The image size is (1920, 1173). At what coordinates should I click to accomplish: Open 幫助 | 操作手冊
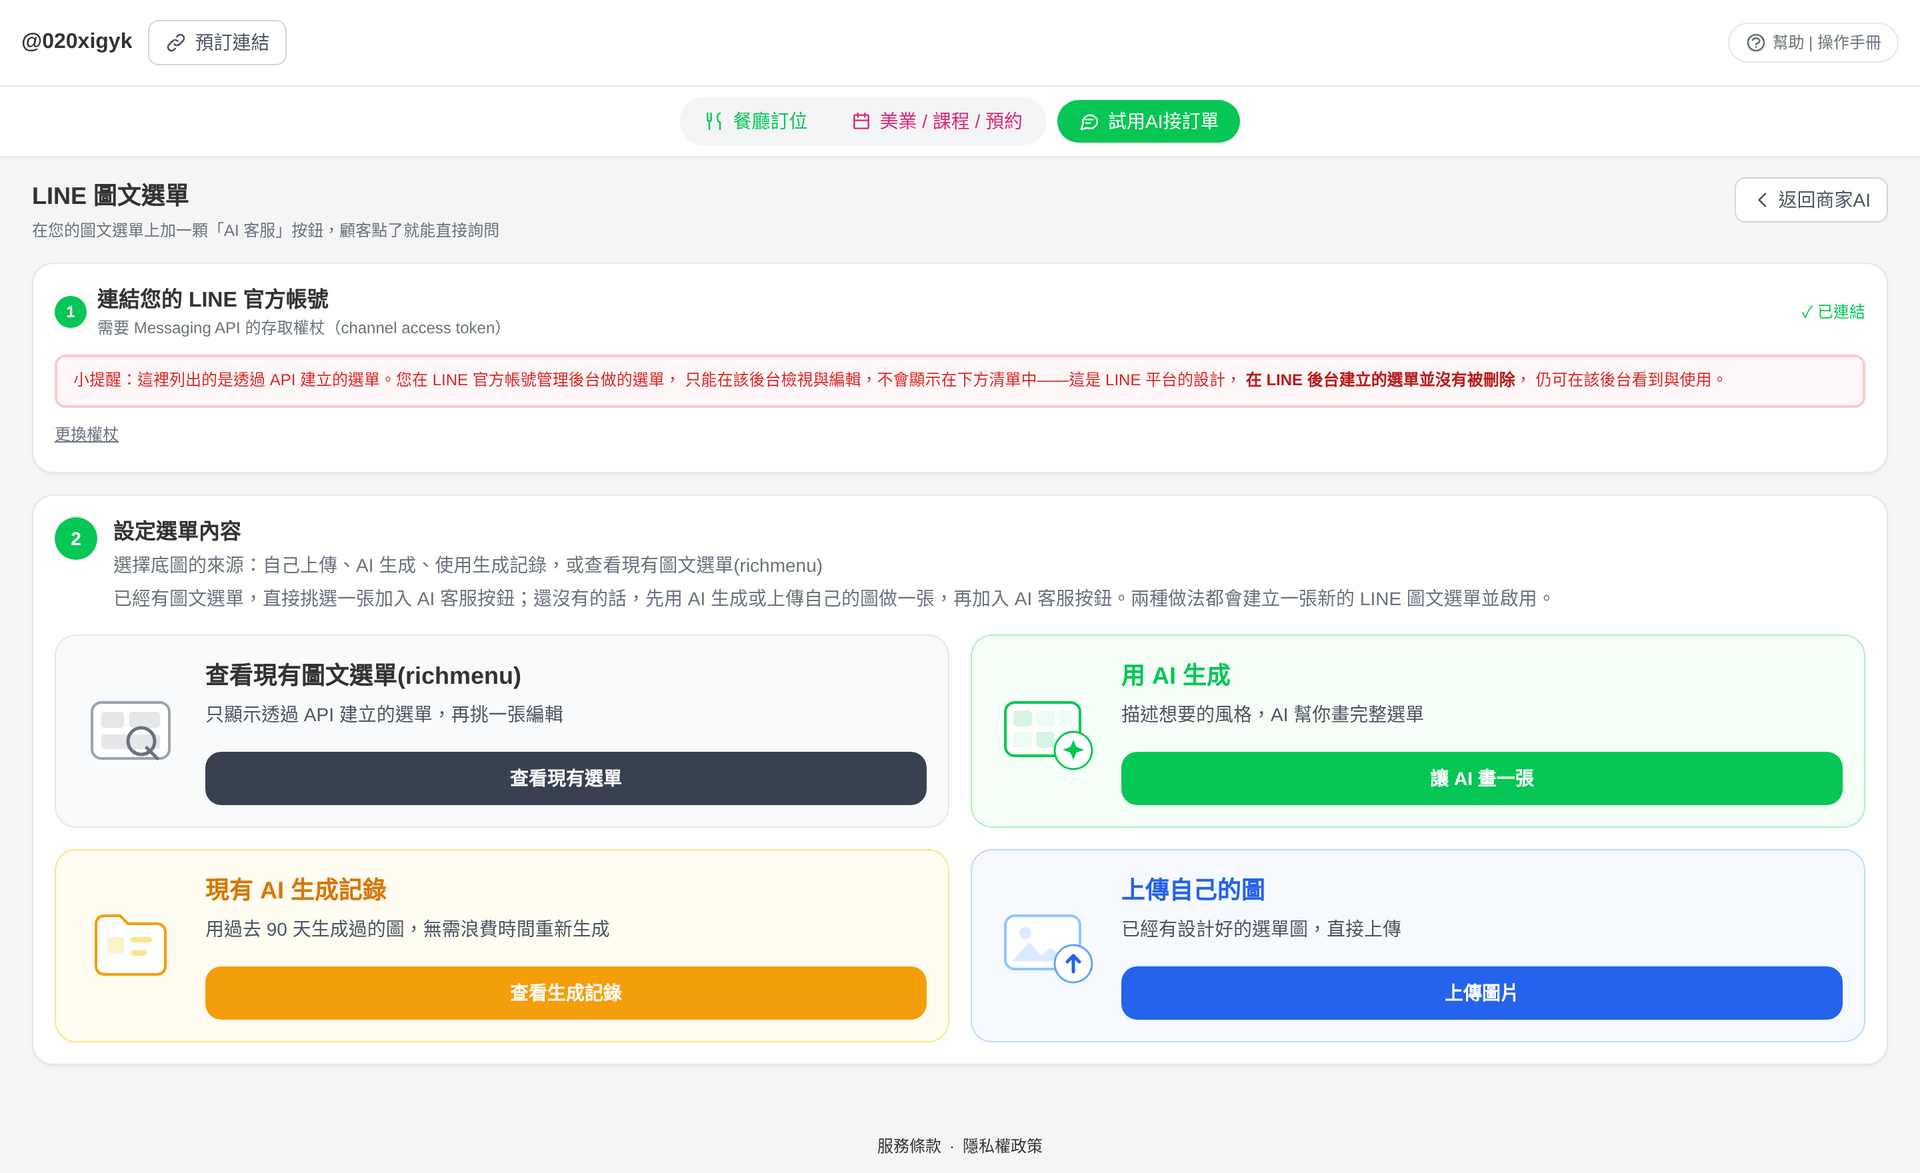click(1812, 43)
